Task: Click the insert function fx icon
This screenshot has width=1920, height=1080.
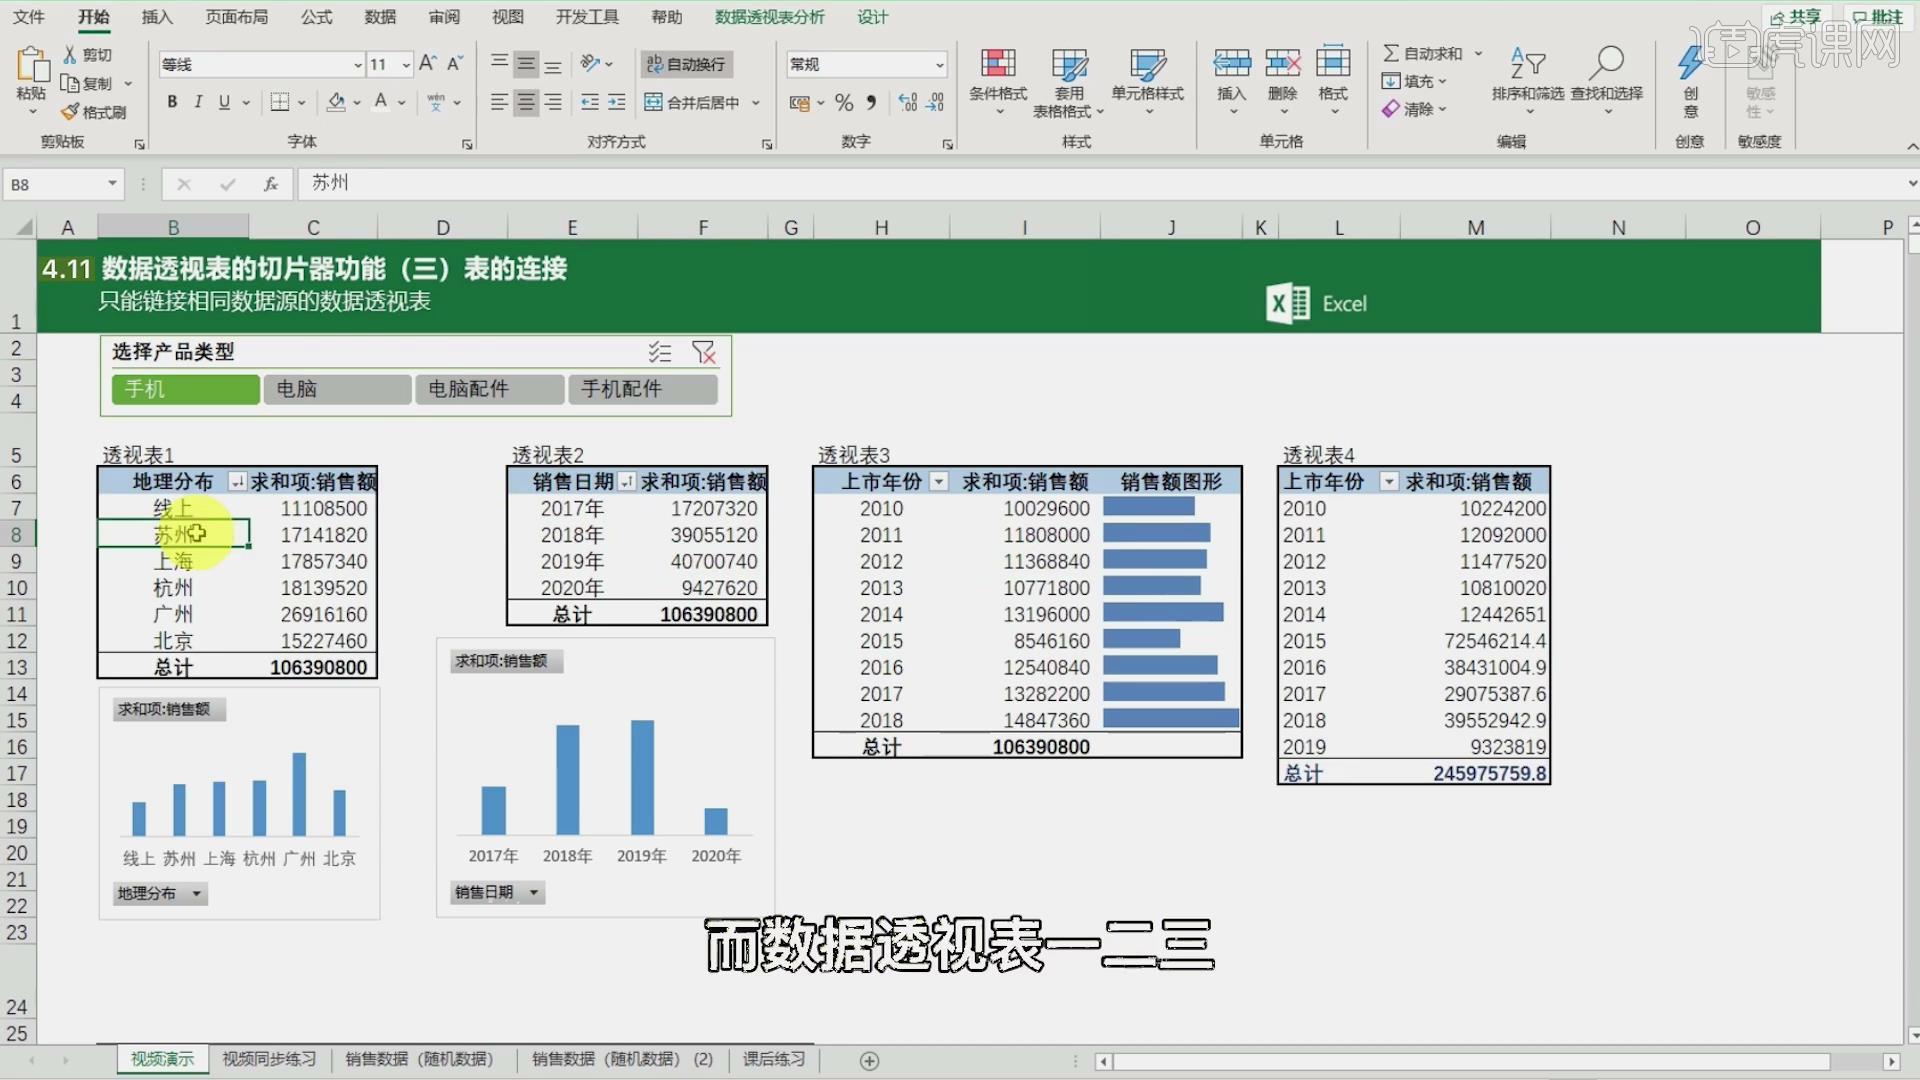Action: 270,184
